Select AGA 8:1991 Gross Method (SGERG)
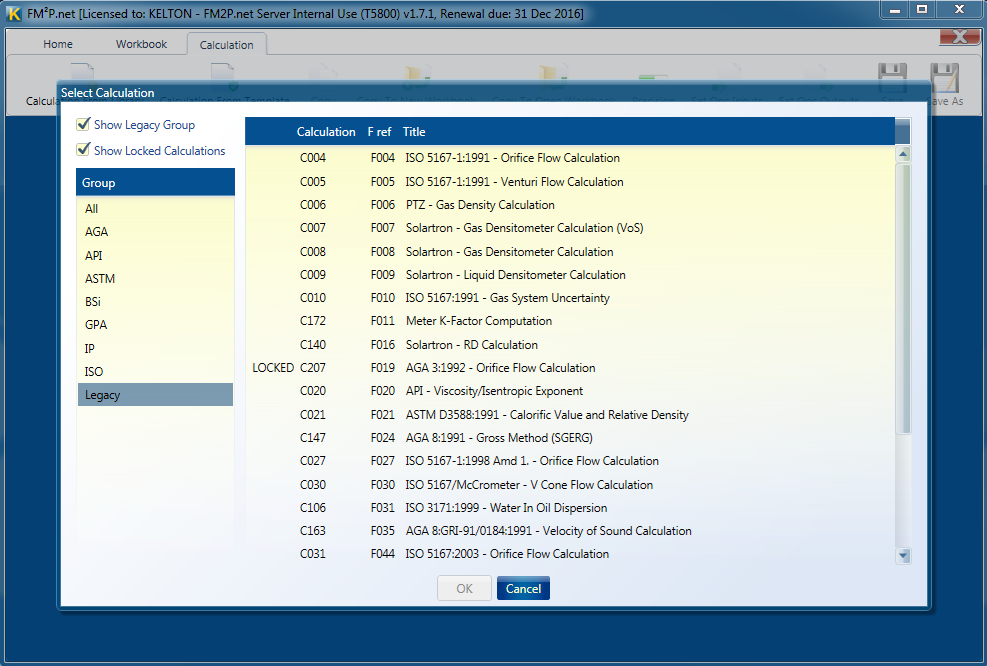Viewport: 987px width, 666px height. click(x=570, y=437)
